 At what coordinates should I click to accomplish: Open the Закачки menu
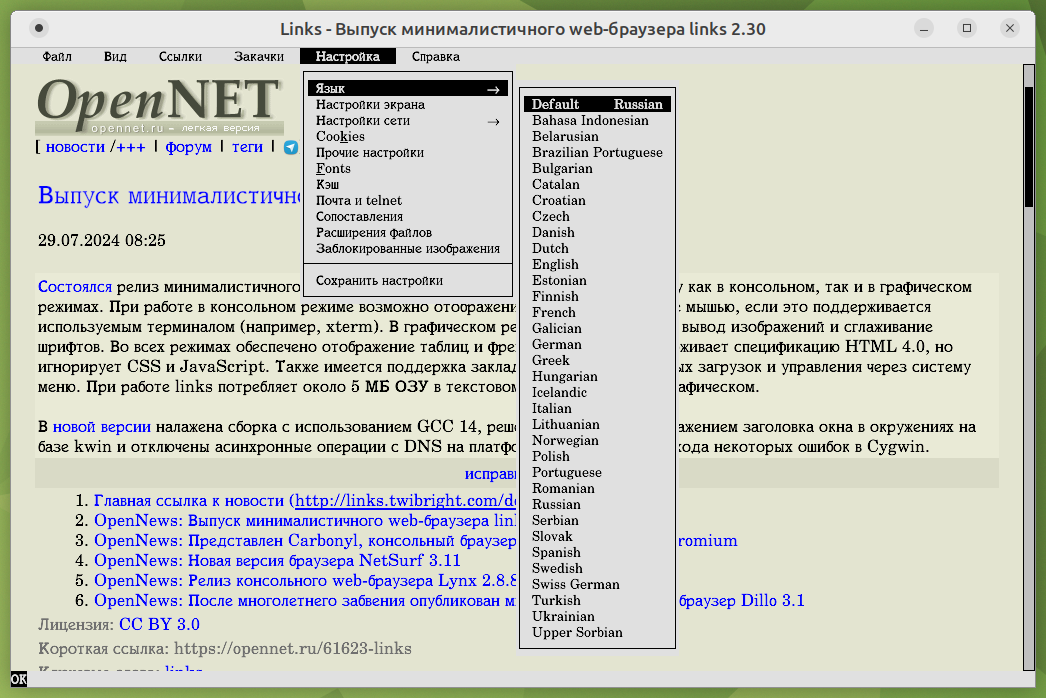coord(259,57)
